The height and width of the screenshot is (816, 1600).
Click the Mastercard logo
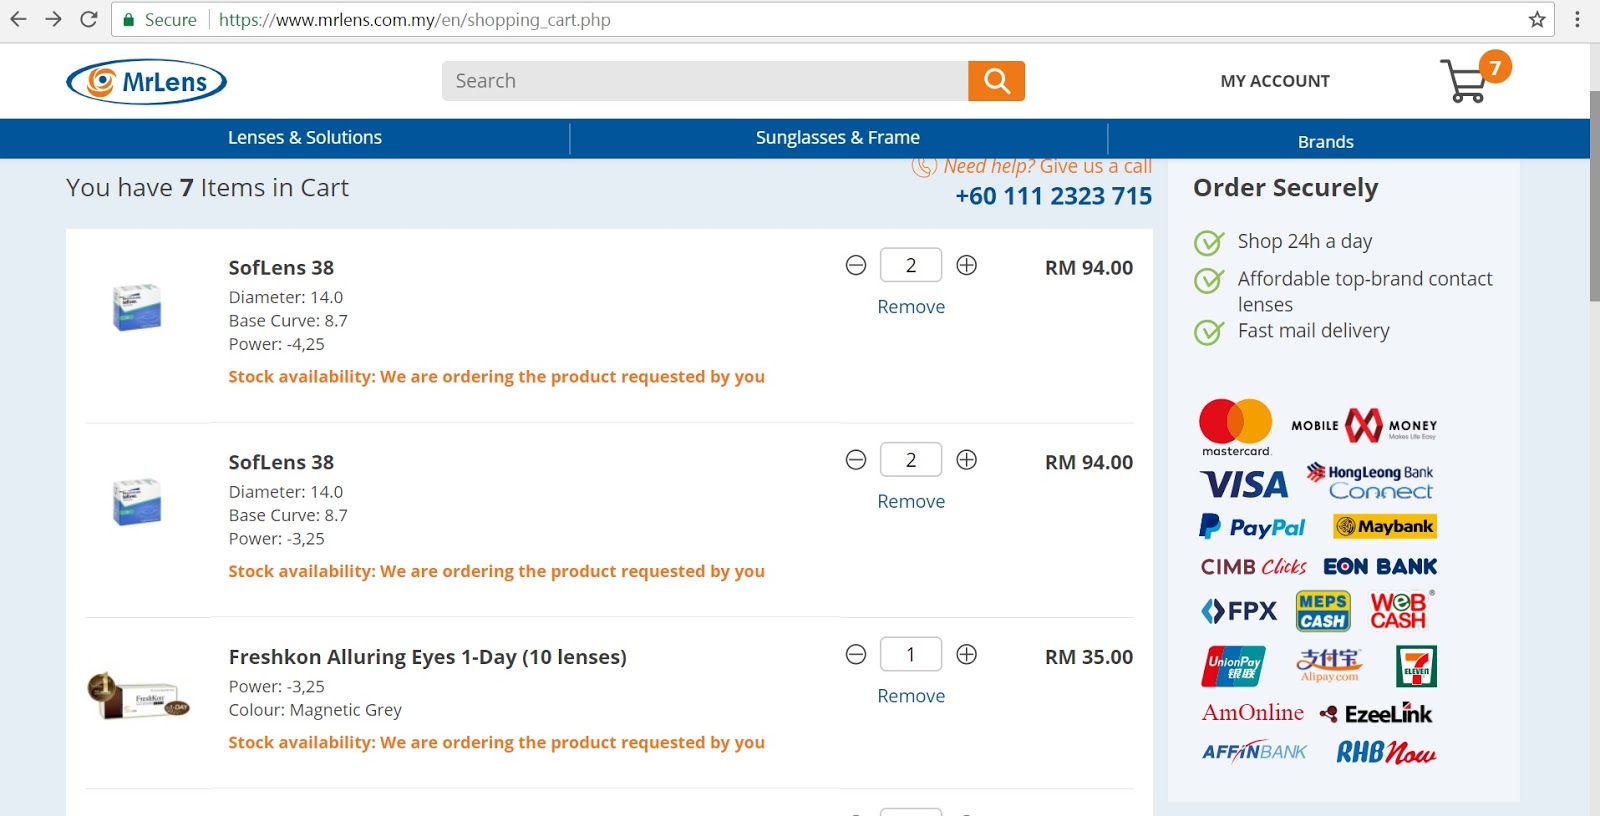coord(1236,428)
